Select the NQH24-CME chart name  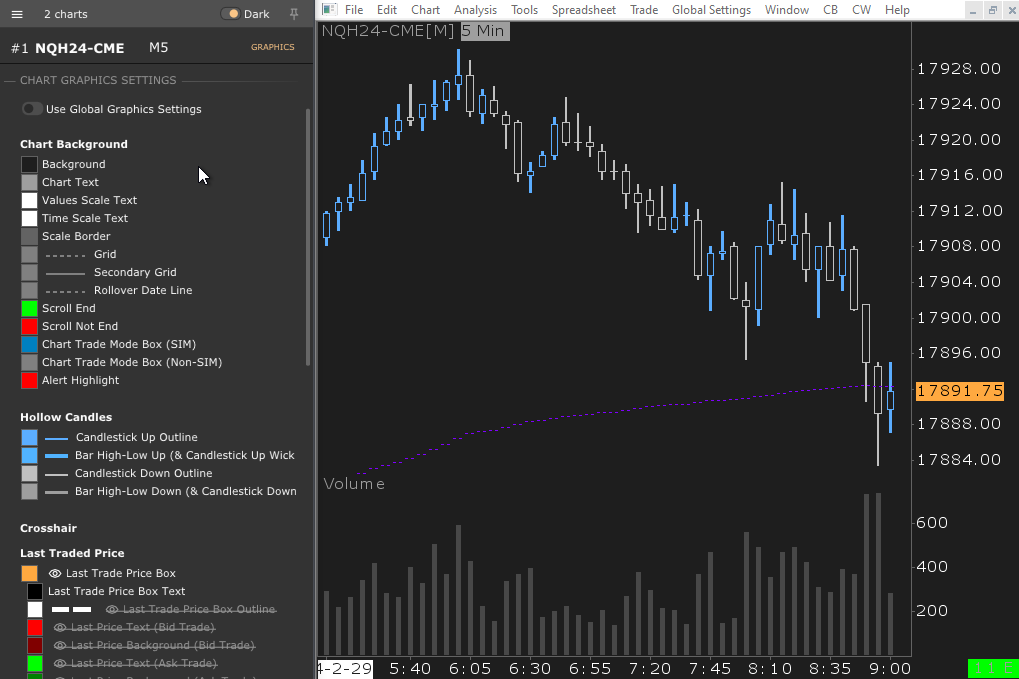tap(79, 48)
